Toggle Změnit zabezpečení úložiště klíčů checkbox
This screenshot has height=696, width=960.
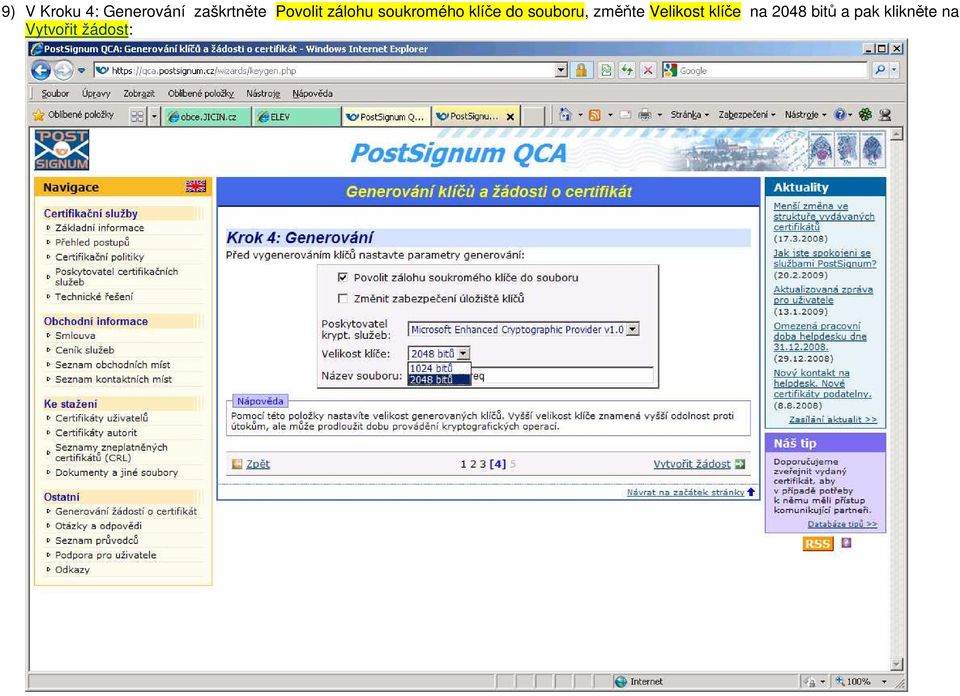click(x=343, y=299)
